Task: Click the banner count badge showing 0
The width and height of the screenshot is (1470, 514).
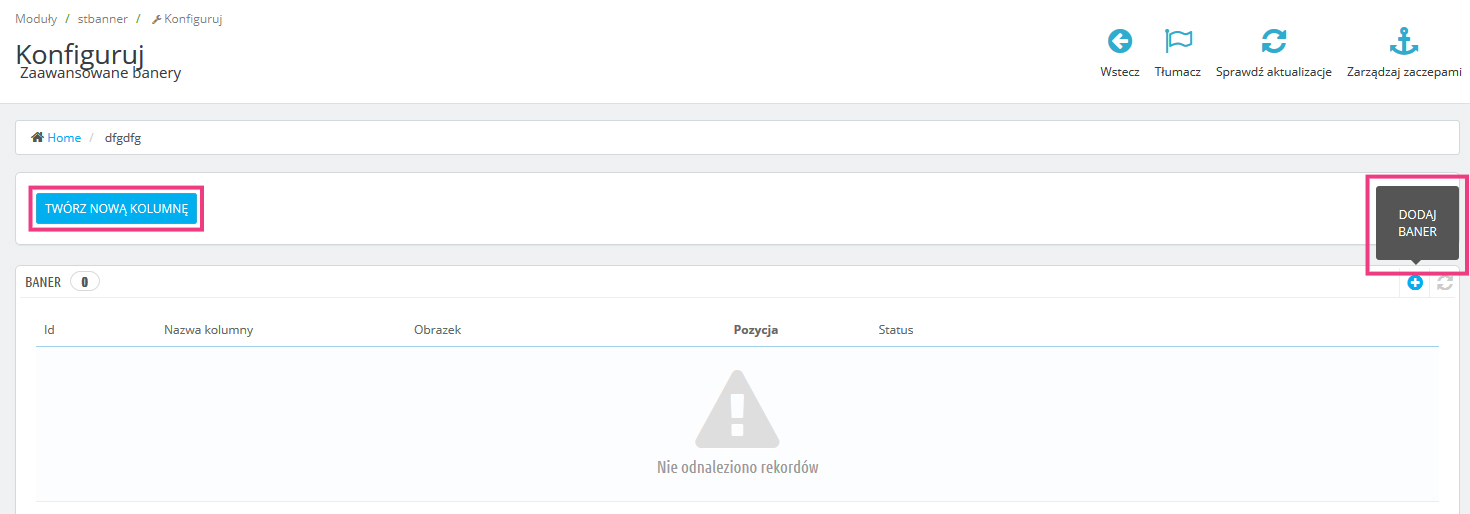Action: [84, 282]
